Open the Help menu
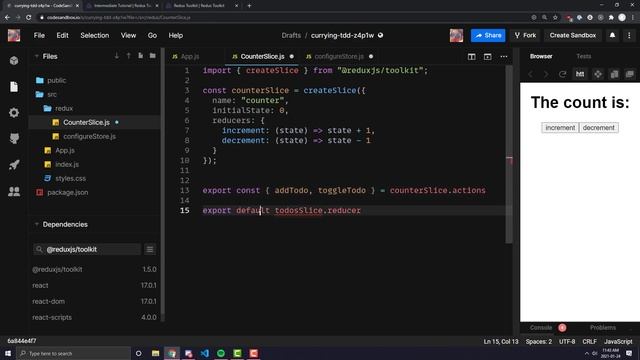The image size is (640, 360). point(176,36)
